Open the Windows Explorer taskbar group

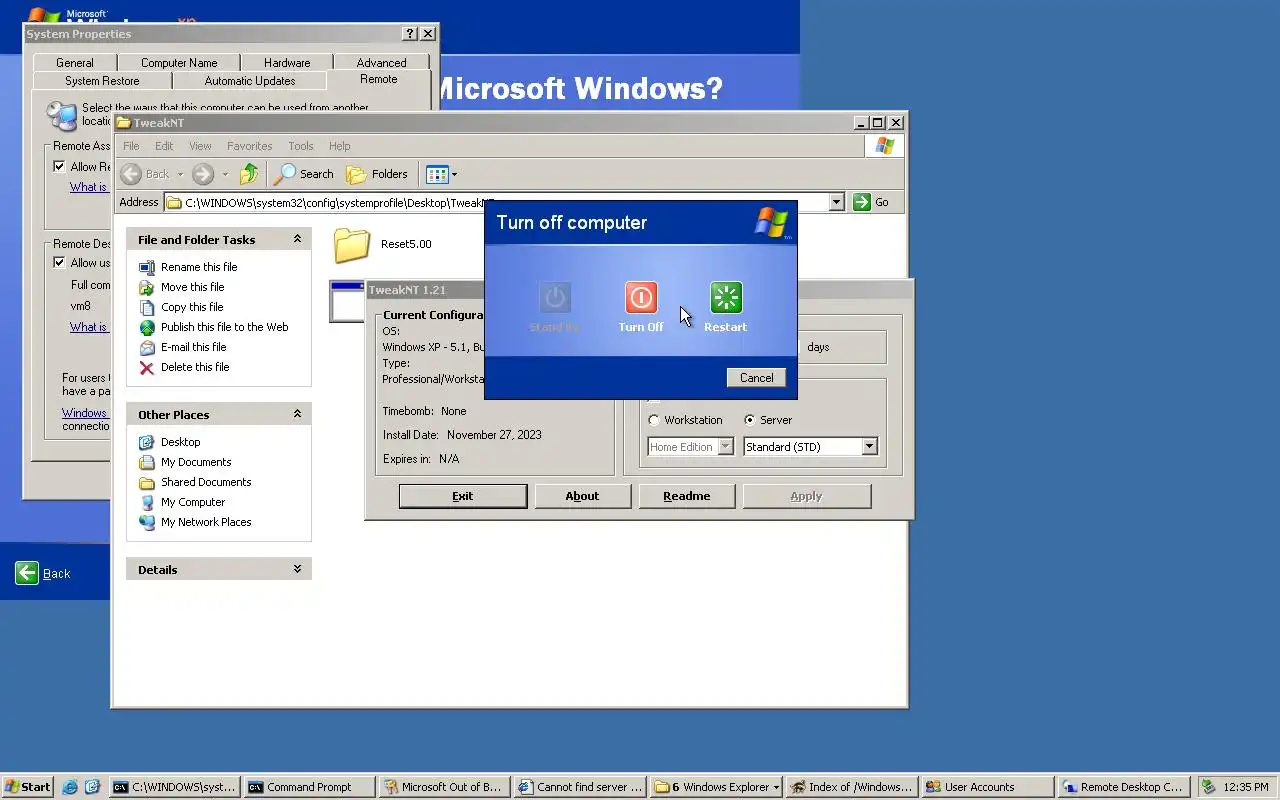tap(716, 787)
